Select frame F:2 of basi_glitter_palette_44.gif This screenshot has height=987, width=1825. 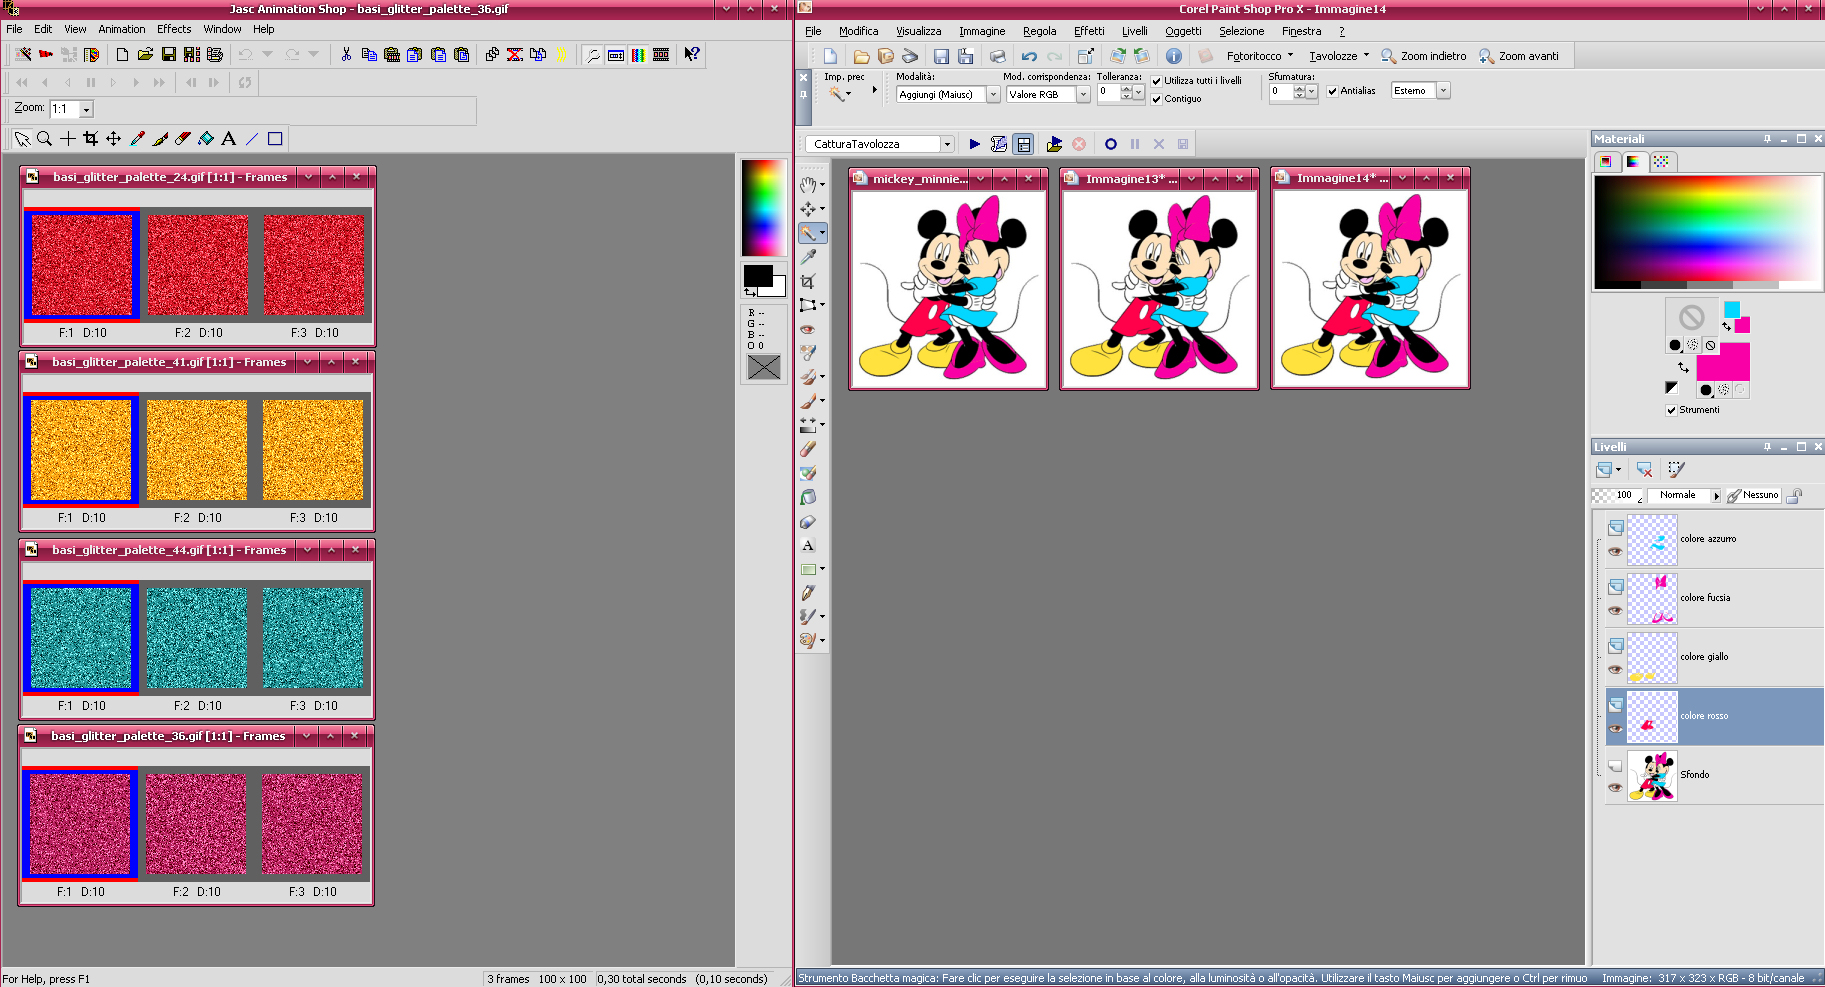pyautogui.click(x=197, y=638)
